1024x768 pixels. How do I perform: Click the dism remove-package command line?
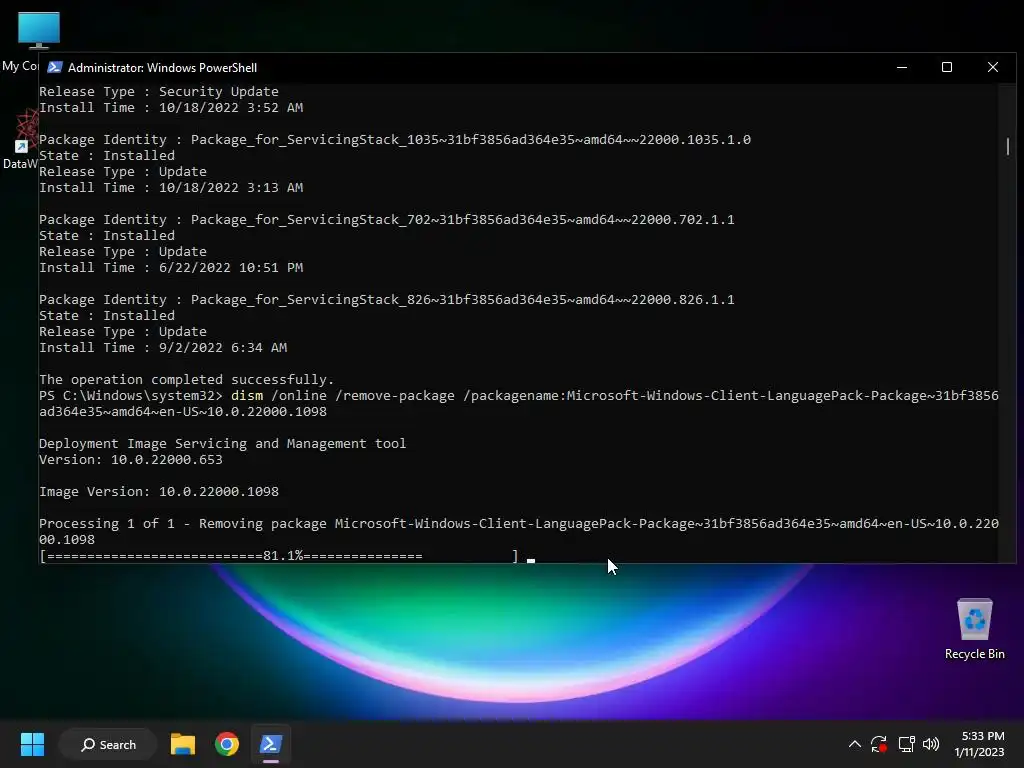click(x=519, y=404)
